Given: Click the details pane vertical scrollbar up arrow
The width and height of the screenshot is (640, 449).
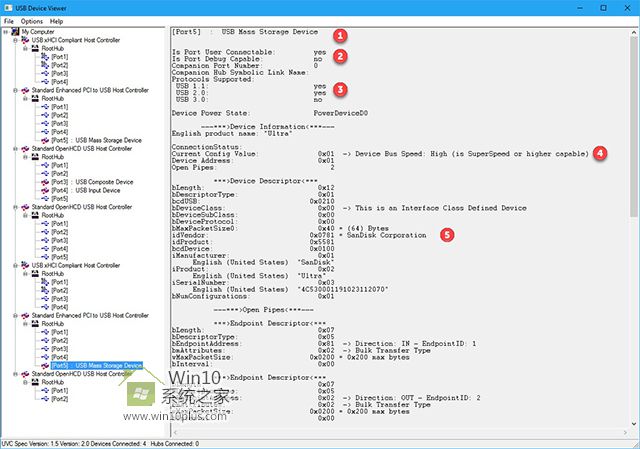Looking at the screenshot, I should [x=633, y=32].
